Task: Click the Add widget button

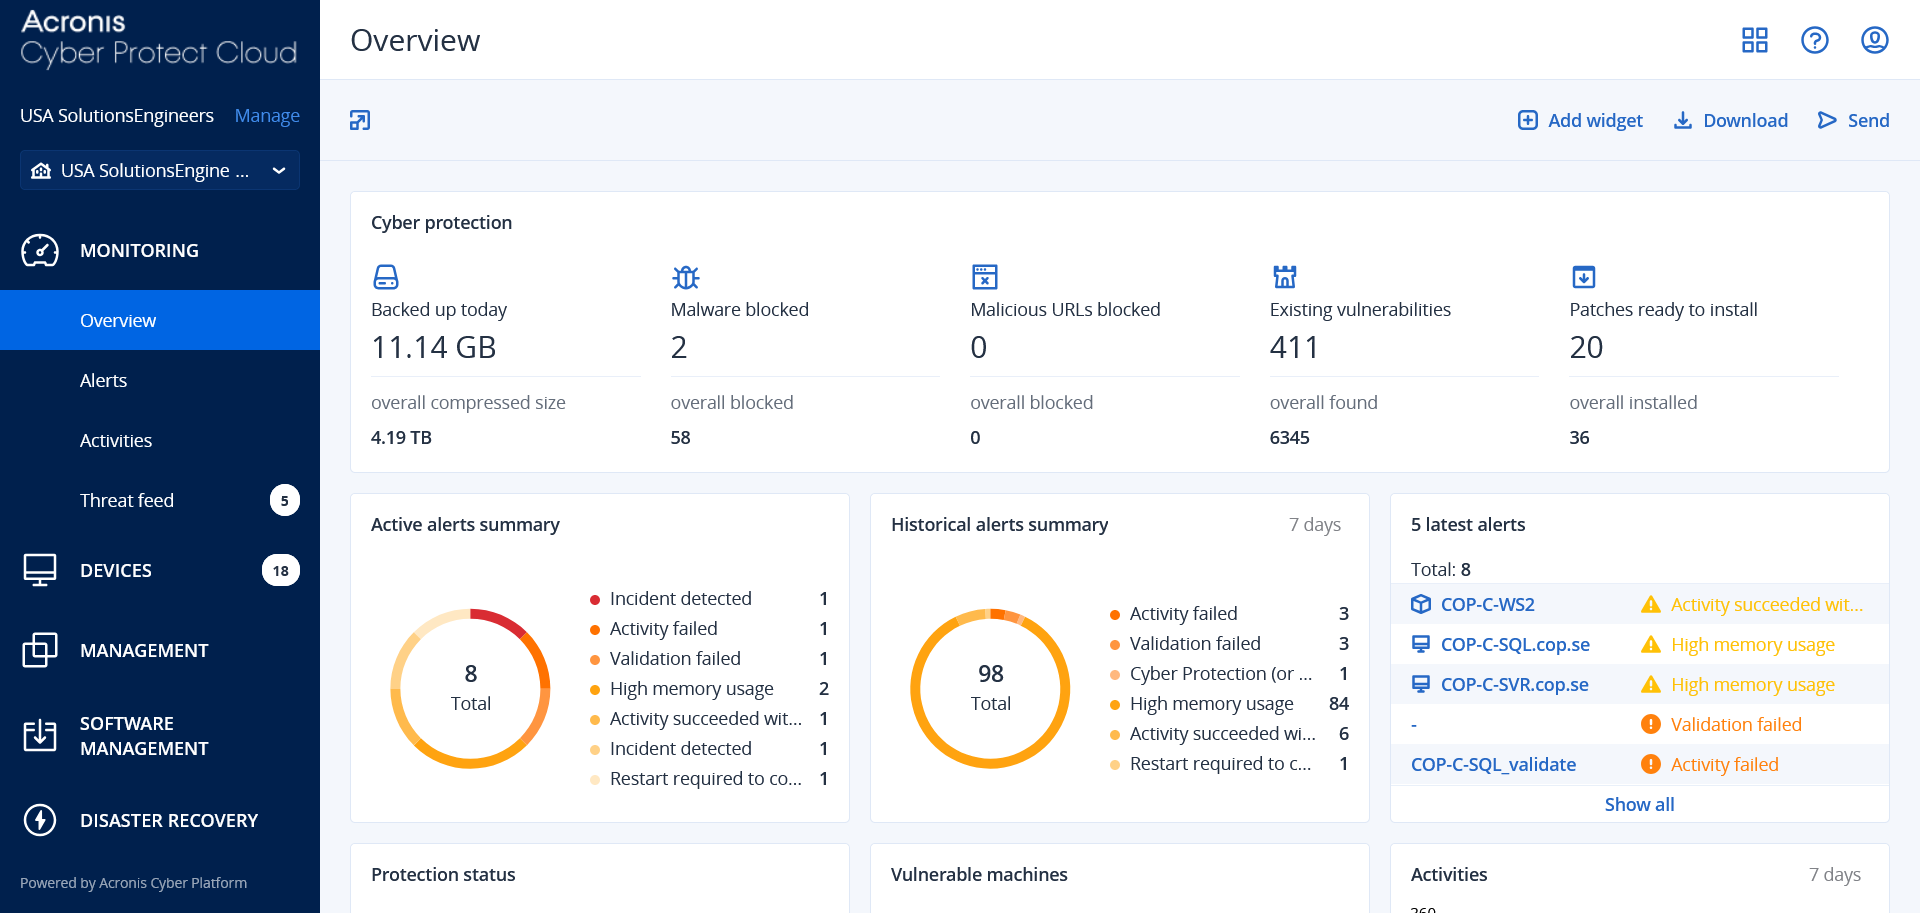Action: [x=1580, y=120]
